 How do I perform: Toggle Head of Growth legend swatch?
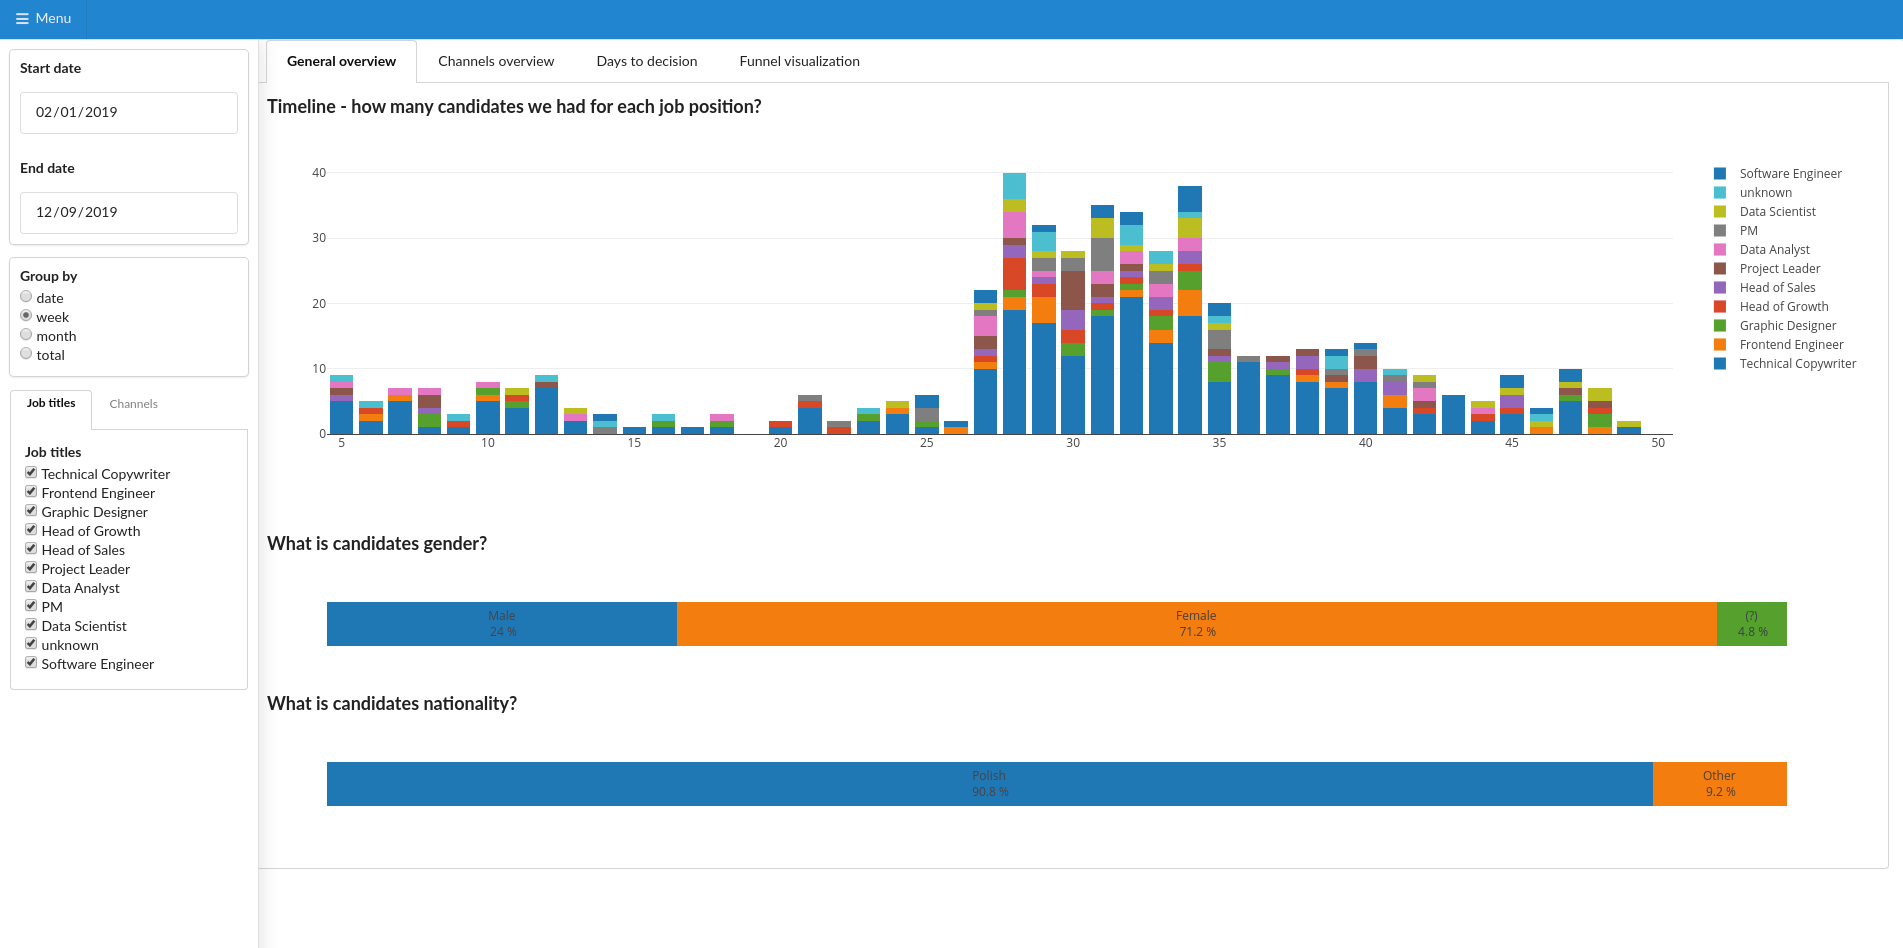tap(1720, 306)
